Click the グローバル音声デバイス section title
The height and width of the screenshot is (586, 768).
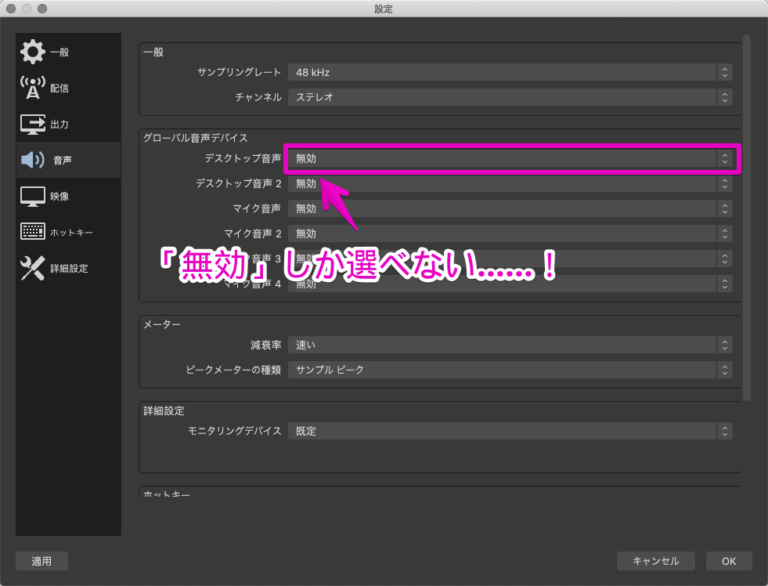(x=195, y=138)
